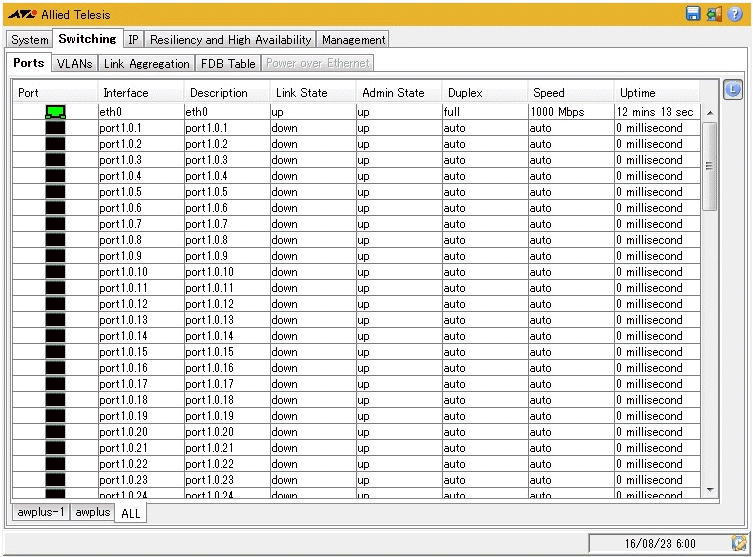The image size is (753, 557).
Task: Click the '1000 Mbps' speed cell
Action: coord(571,112)
